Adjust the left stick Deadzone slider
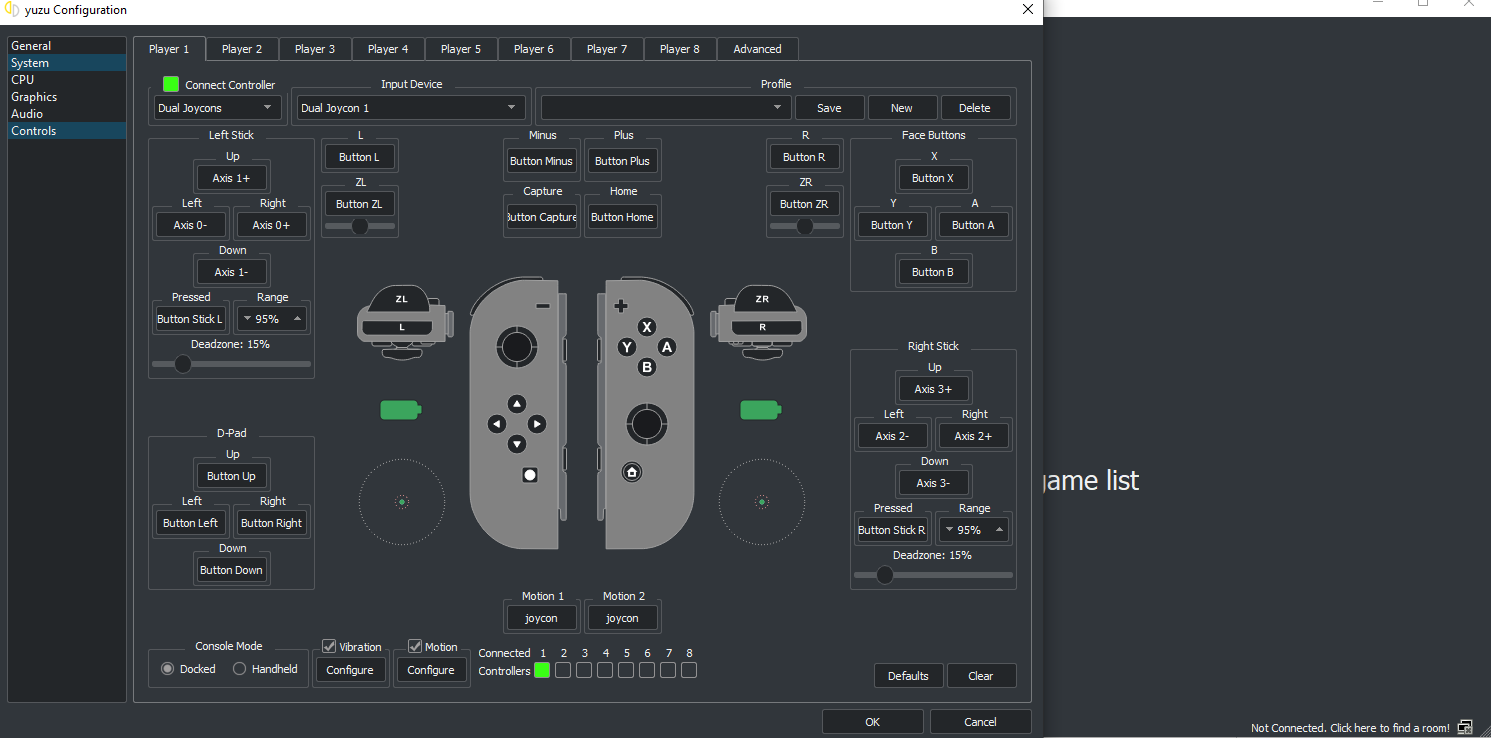 183,364
